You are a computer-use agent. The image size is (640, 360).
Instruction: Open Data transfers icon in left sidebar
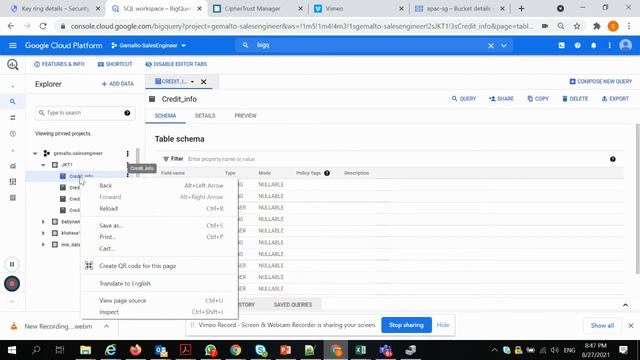pos(13,118)
